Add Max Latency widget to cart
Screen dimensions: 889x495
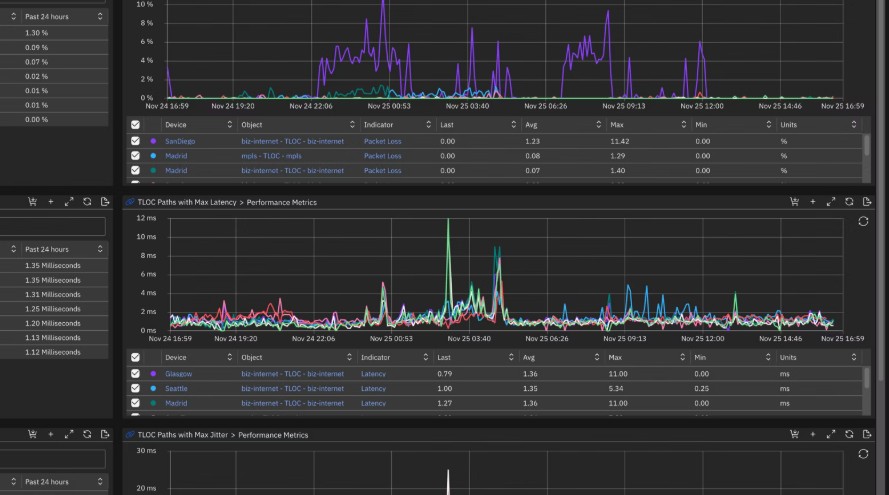tap(795, 202)
